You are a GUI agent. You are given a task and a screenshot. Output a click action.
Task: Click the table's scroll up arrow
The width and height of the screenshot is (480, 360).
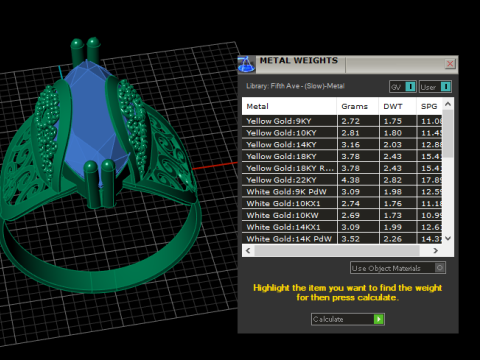tap(448, 104)
